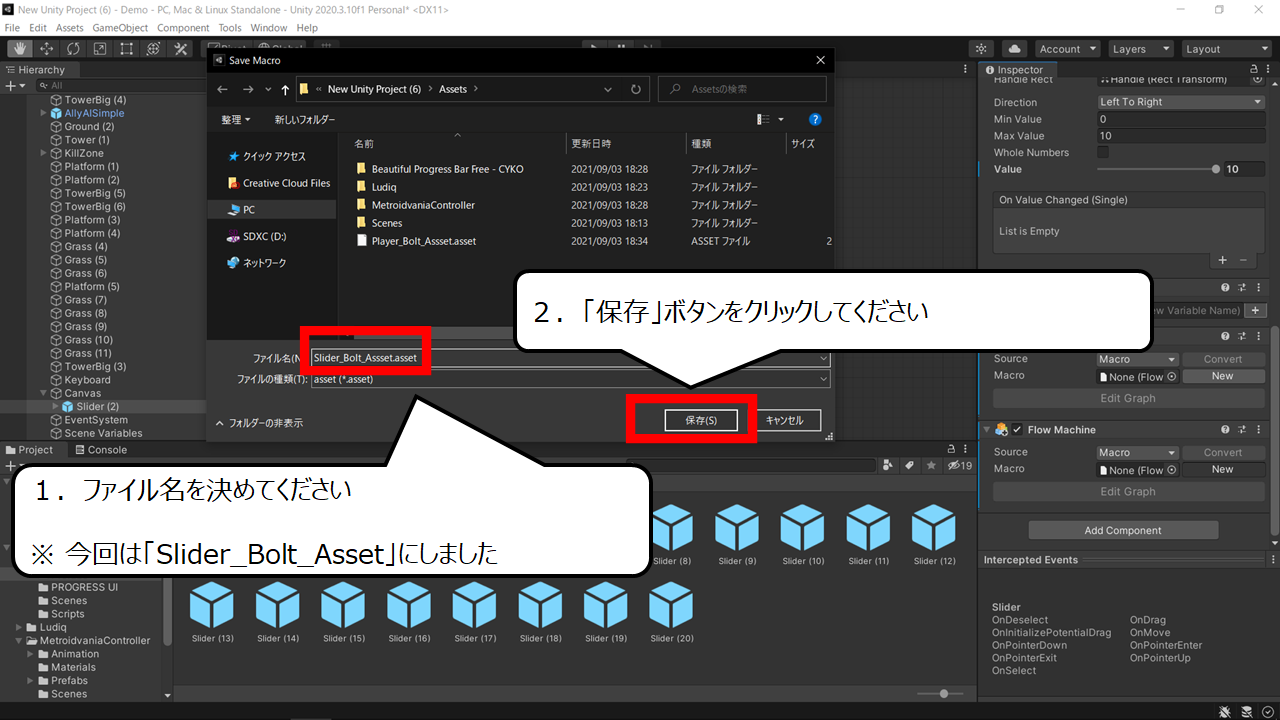Expand the KillZone hierarchy item
This screenshot has height=720, width=1280.
pyautogui.click(x=43, y=153)
